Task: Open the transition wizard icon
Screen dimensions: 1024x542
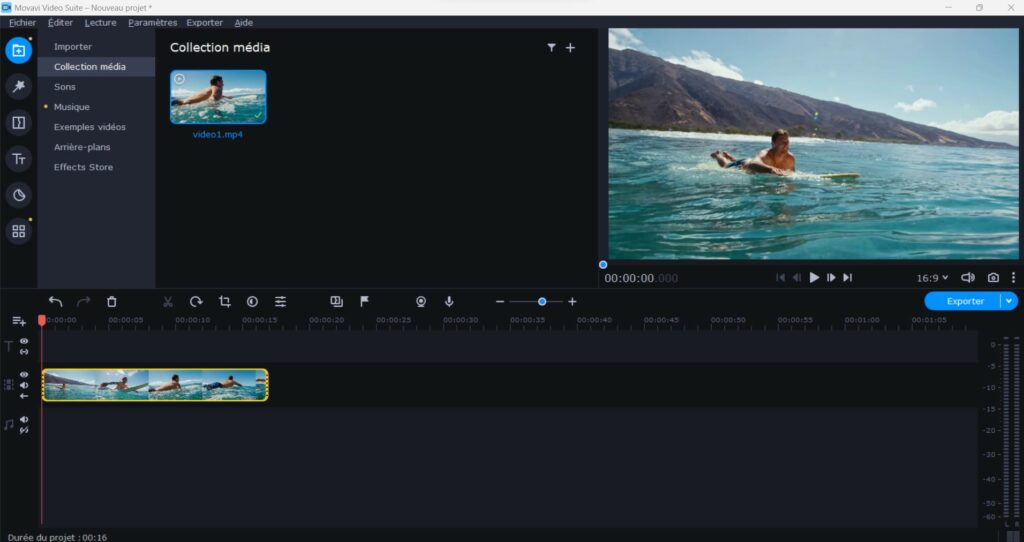Action: click(x=336, y=302)
